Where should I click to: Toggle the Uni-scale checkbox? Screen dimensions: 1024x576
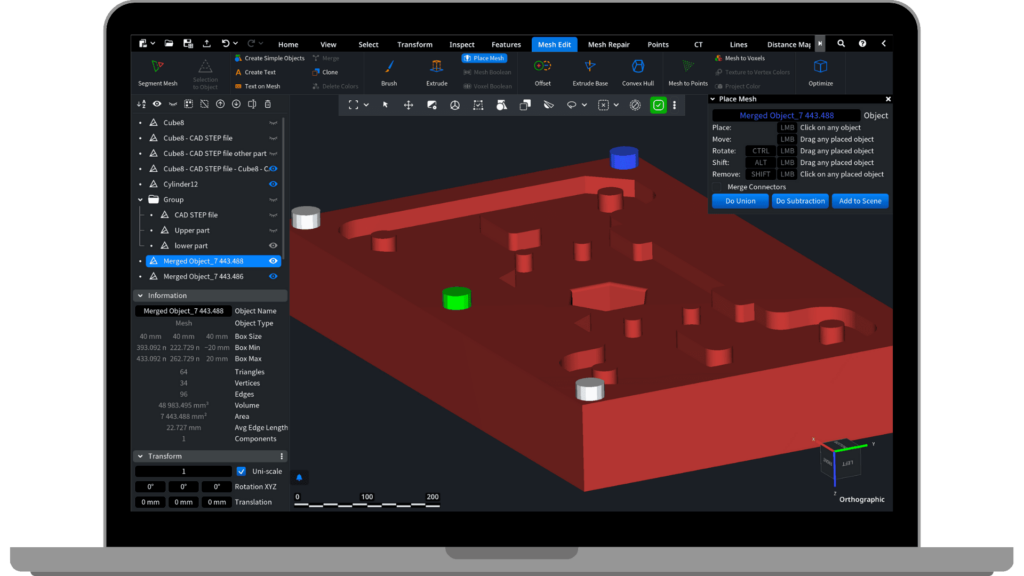[x=241, y=471]
